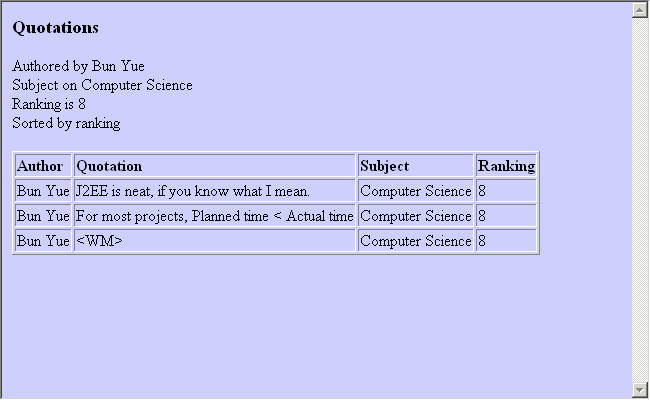The width and height of the screenshot is (650, 400).
Task: Click the Quotations heading
Action: click(56, 28)
